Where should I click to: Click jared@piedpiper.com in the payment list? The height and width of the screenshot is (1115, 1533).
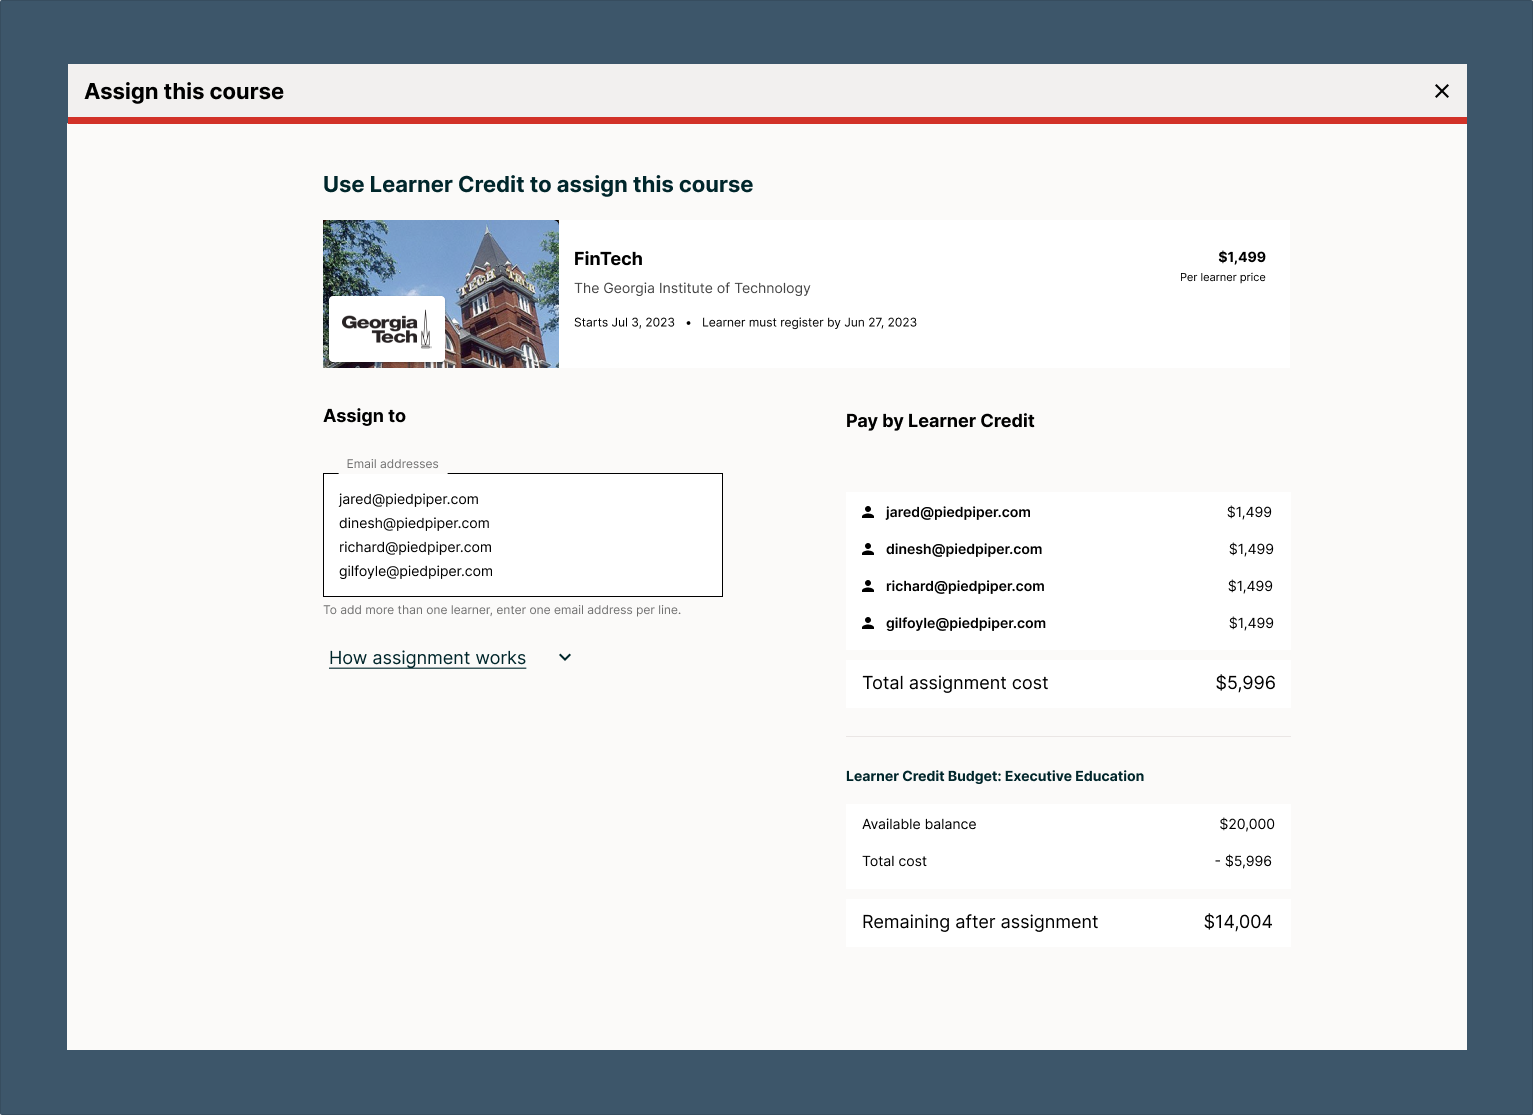coord(958,512)
